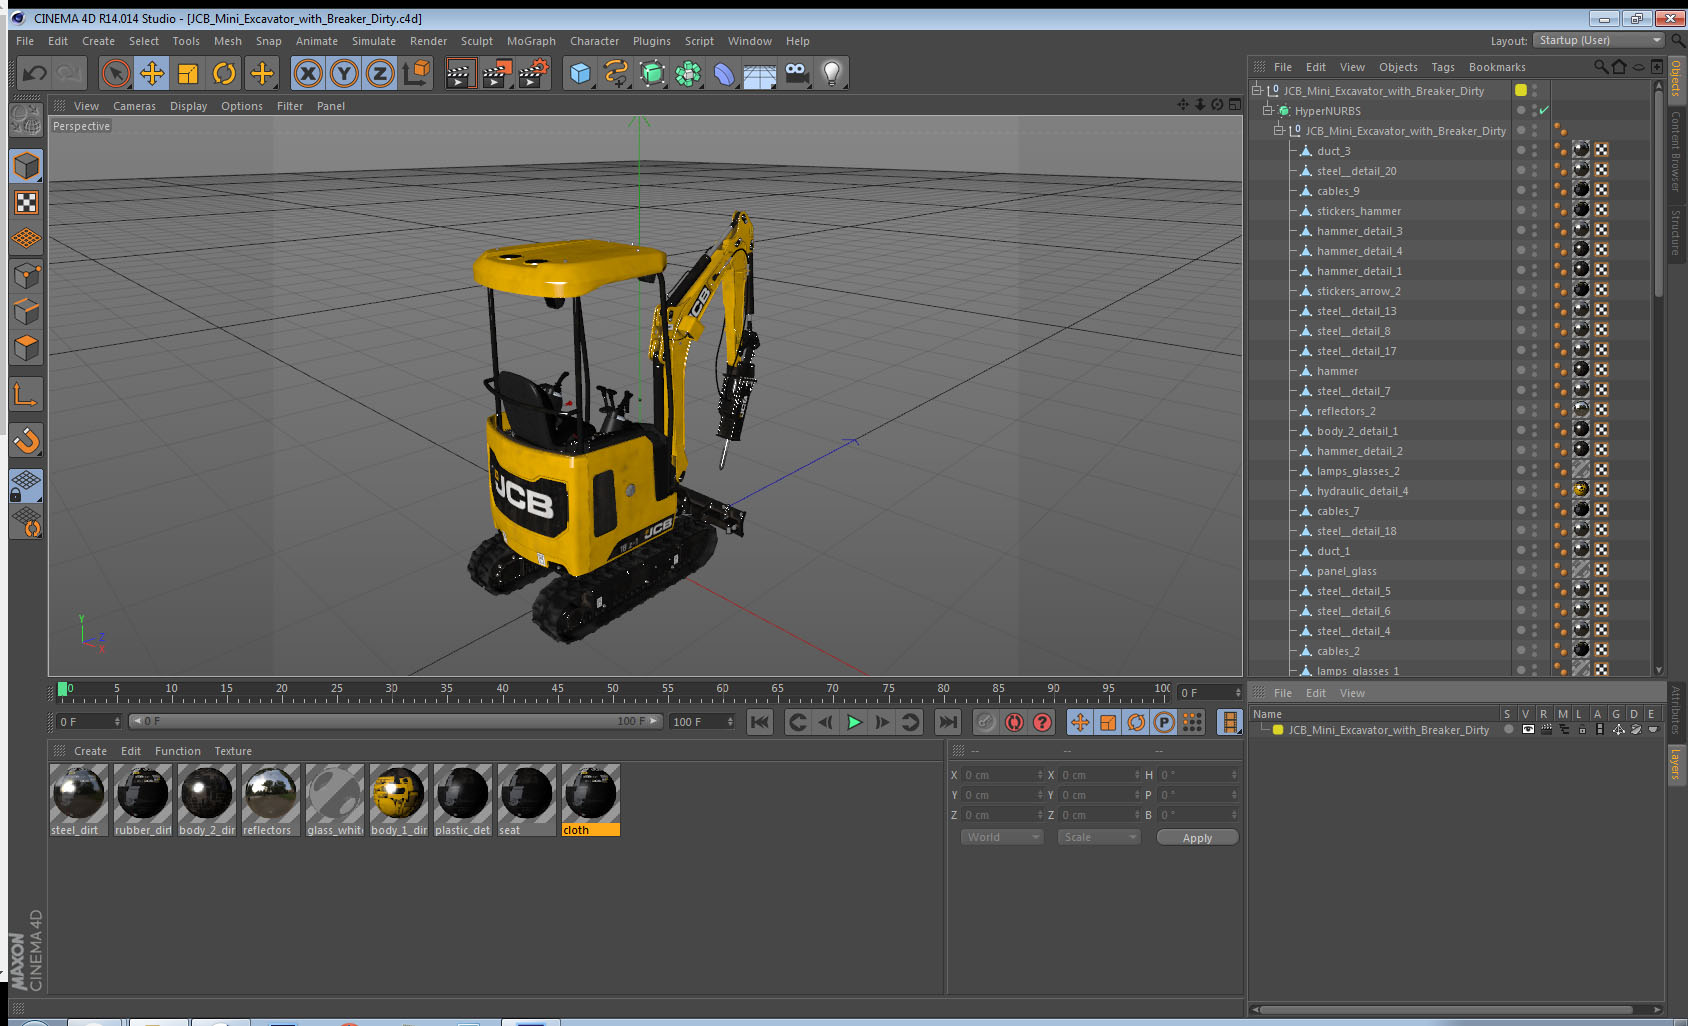Activate the Move tool
The height and width of the screenshot is (1026, 1688).
pyautogui.click(x=152, y=73)
